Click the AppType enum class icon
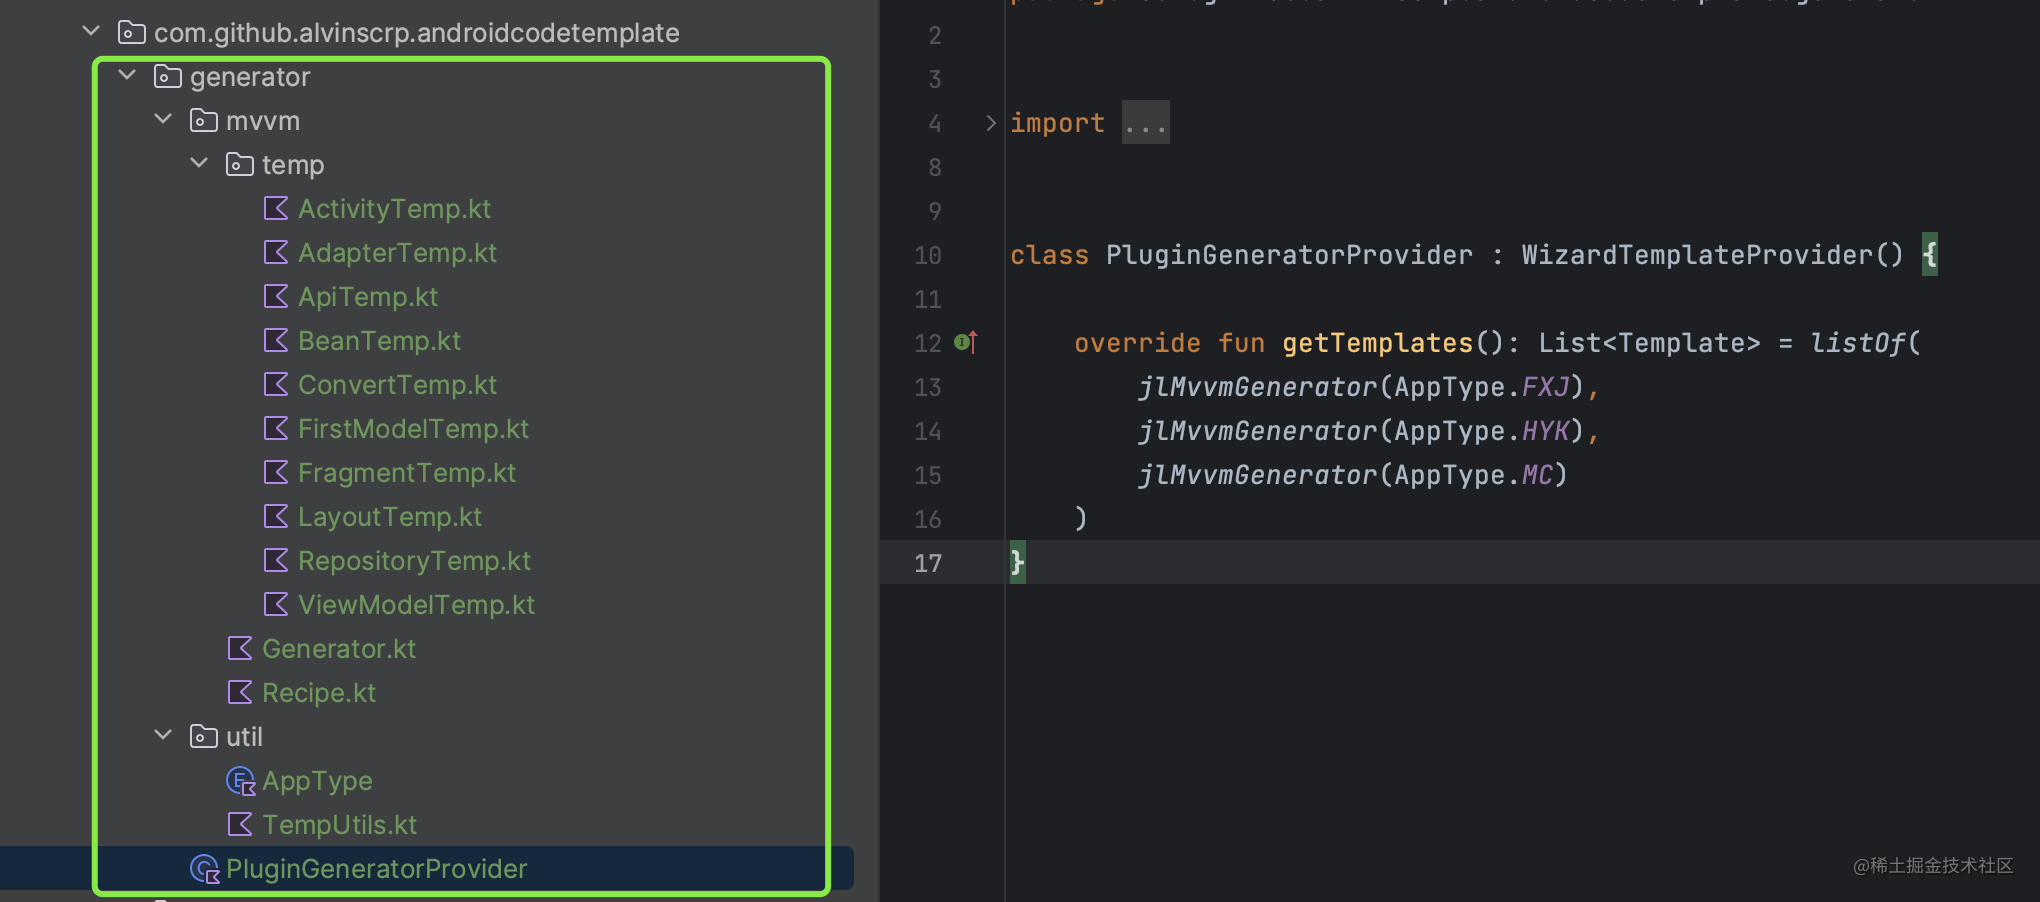Image resolution: width=2040 pixels, height=902 pixels. 241,781
